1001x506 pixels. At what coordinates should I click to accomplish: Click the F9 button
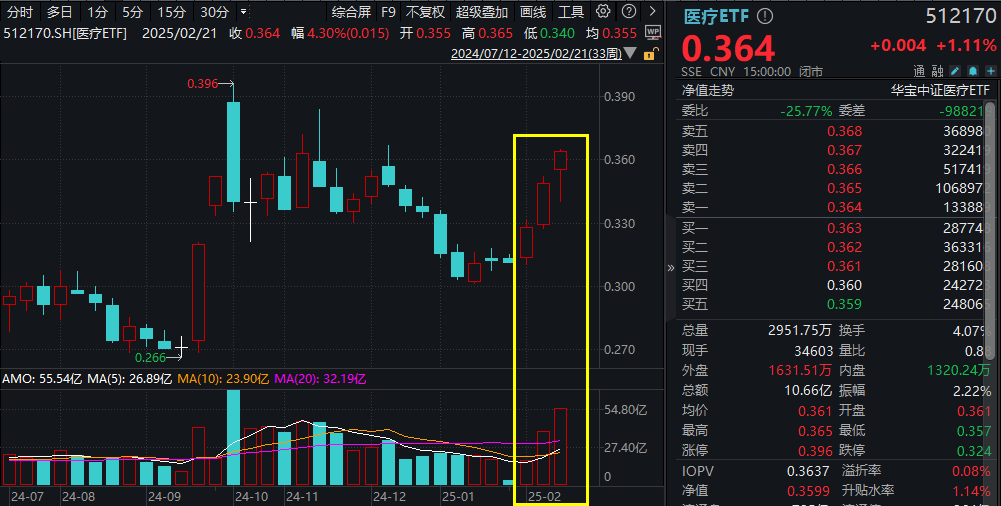click(x=388, y=12)
